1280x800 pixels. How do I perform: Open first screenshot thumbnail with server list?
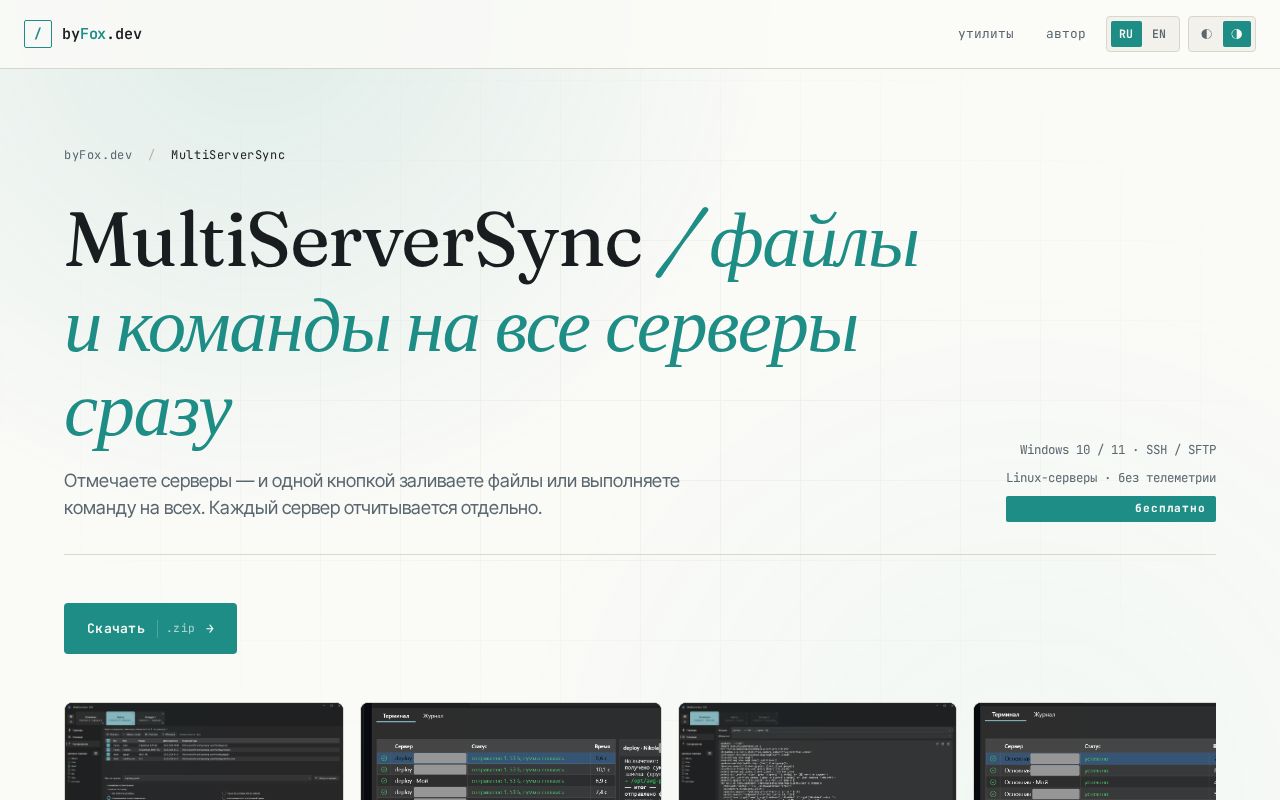[204, 751]
